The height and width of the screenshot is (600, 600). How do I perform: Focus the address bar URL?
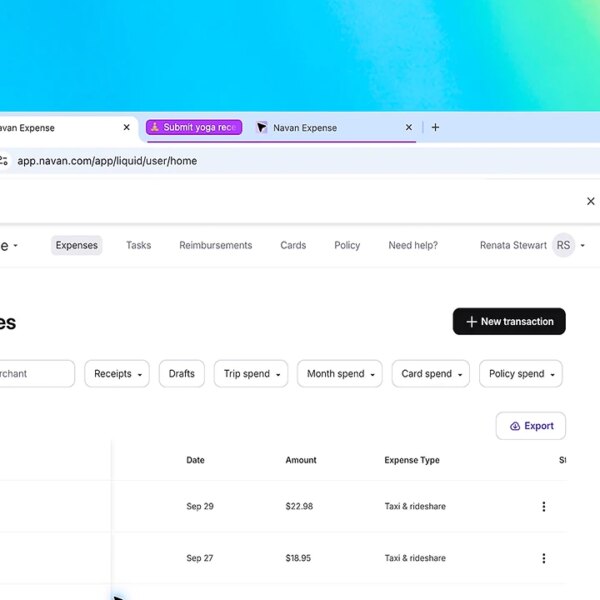107,161
